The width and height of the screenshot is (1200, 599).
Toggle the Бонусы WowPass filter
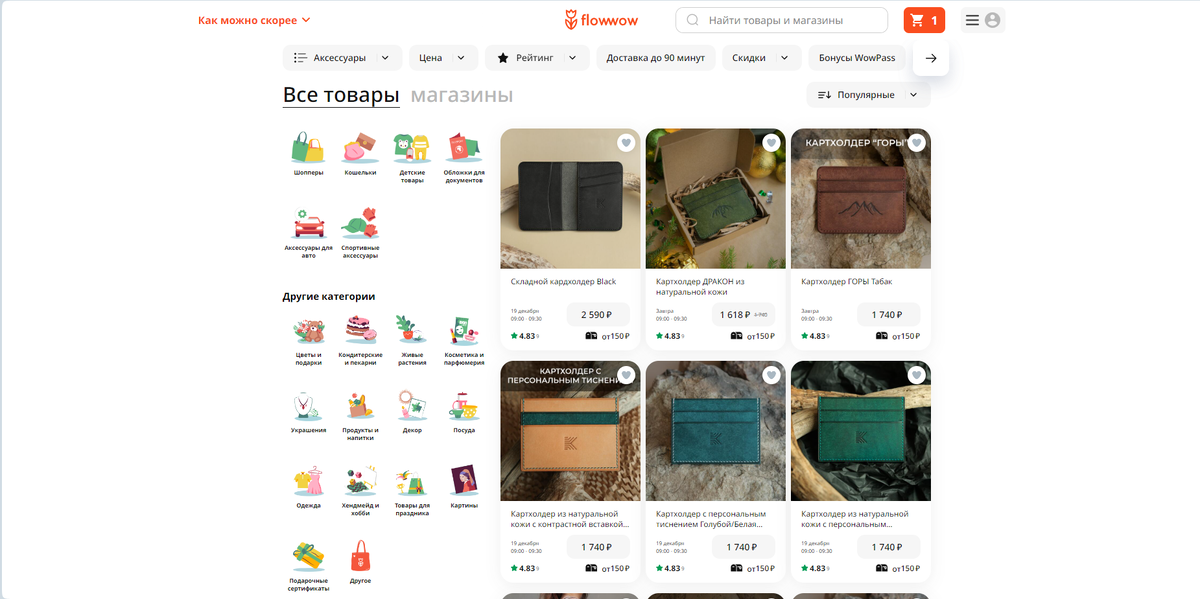pyautogui.click(x=857, y=58)
